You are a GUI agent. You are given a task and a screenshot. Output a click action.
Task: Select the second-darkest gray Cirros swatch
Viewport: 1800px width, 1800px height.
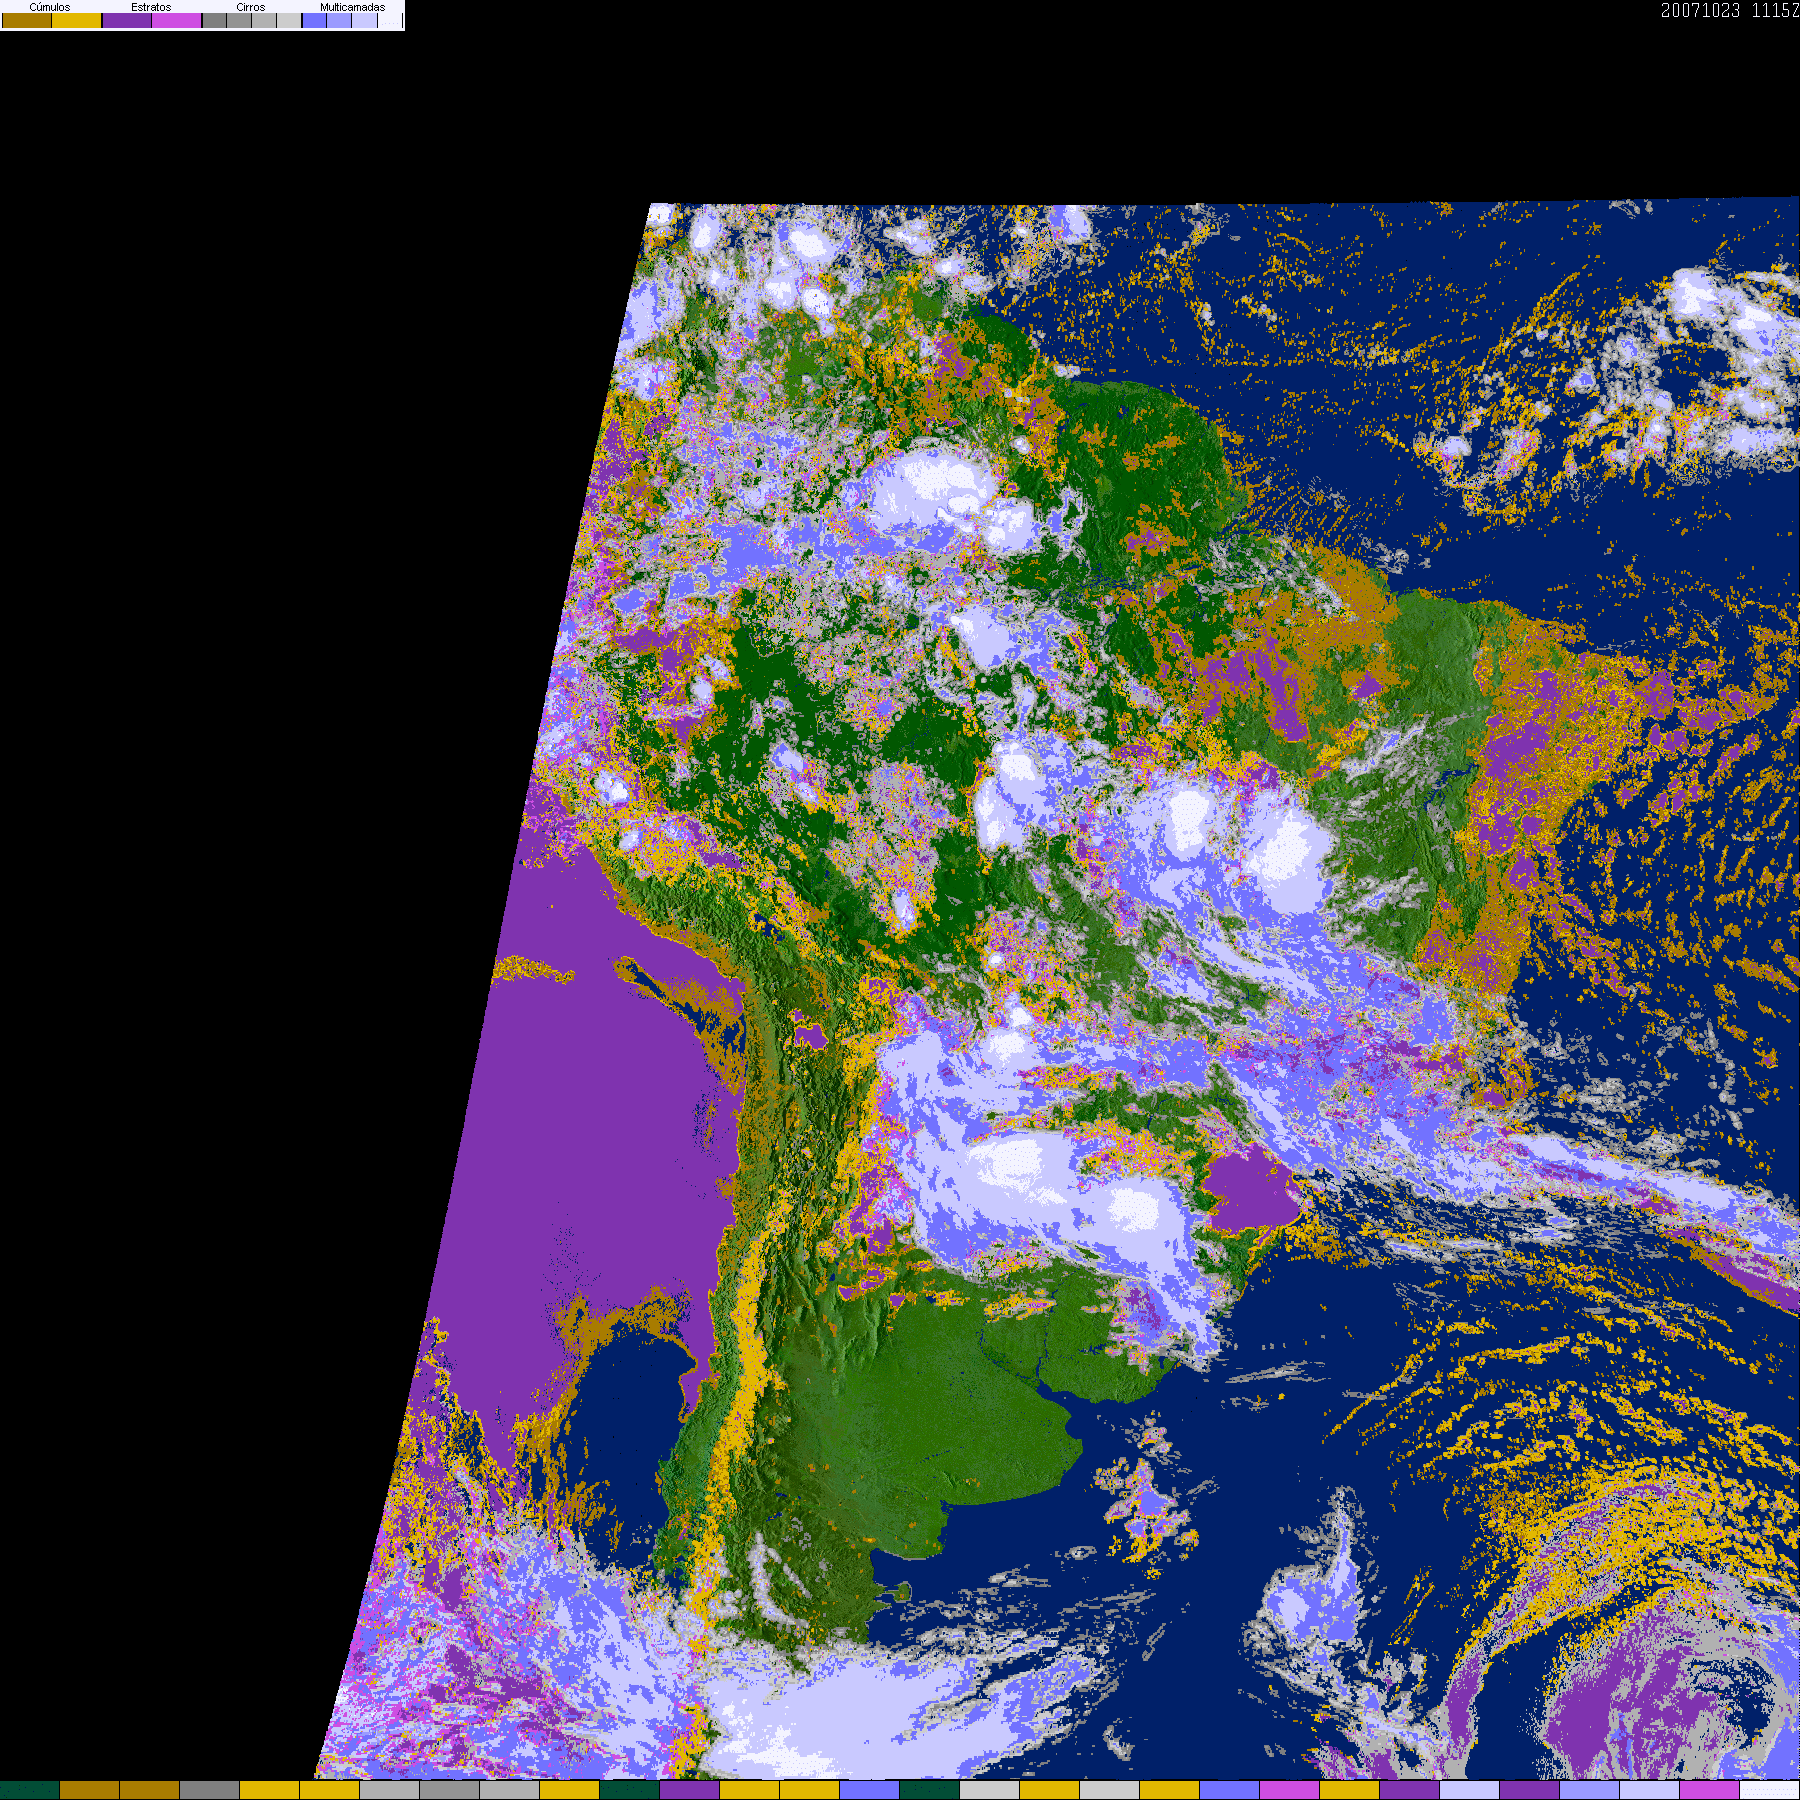[x=239, y=20]
